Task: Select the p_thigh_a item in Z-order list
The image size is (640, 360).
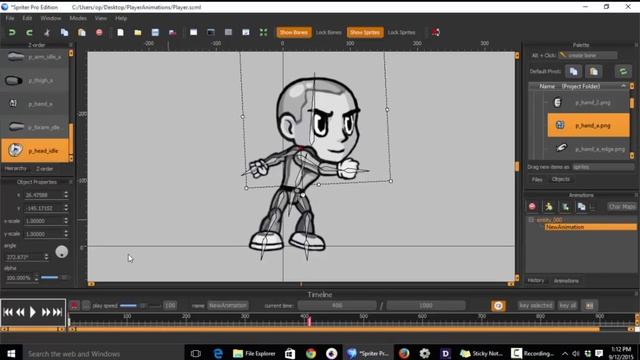Action: pos(34,80)
